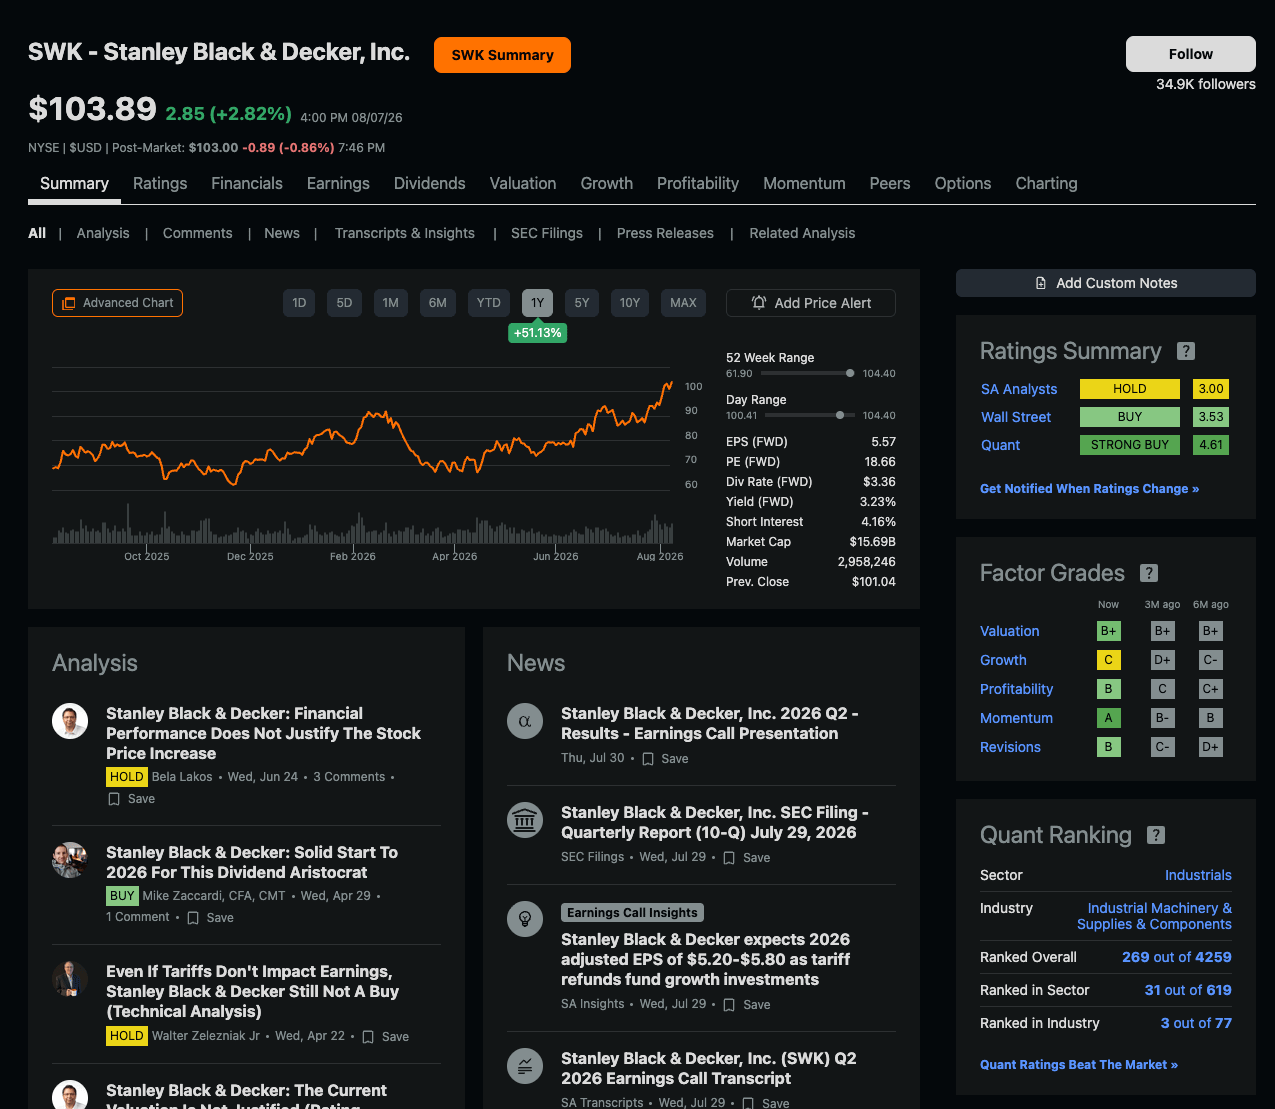Open Quant Ranking help question mark
This screenshot has height=1109, width=1275.
tap(1156, 835)
